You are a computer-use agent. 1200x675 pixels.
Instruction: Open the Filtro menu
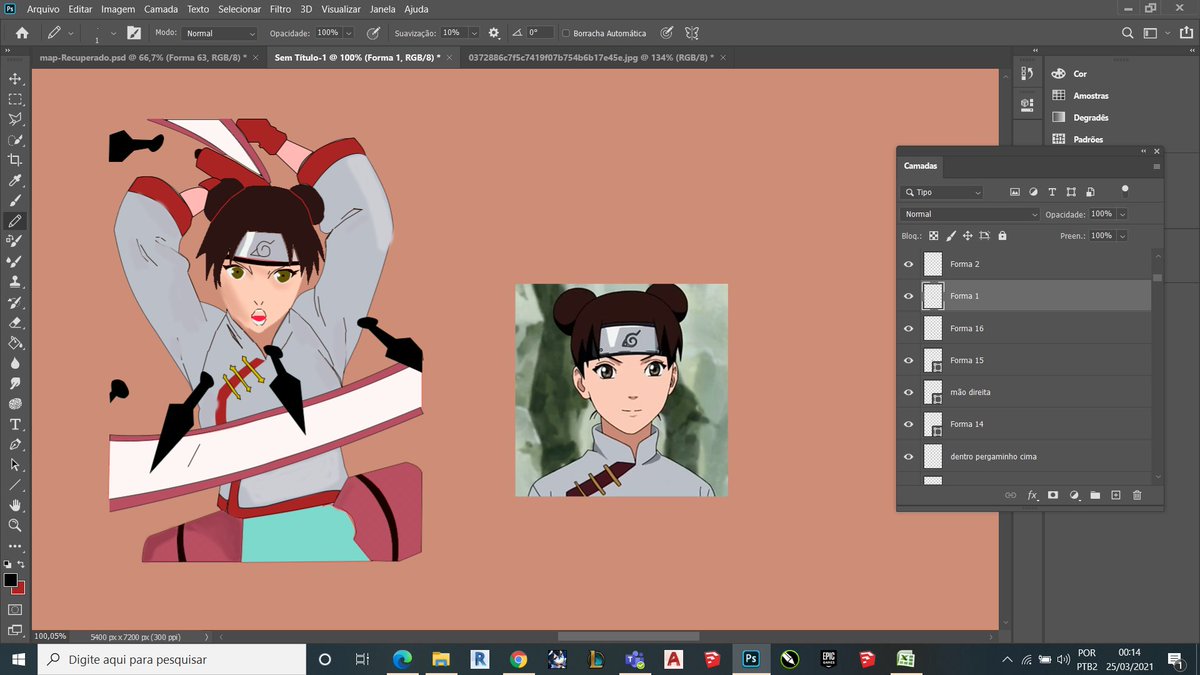[x=280, y=9]
